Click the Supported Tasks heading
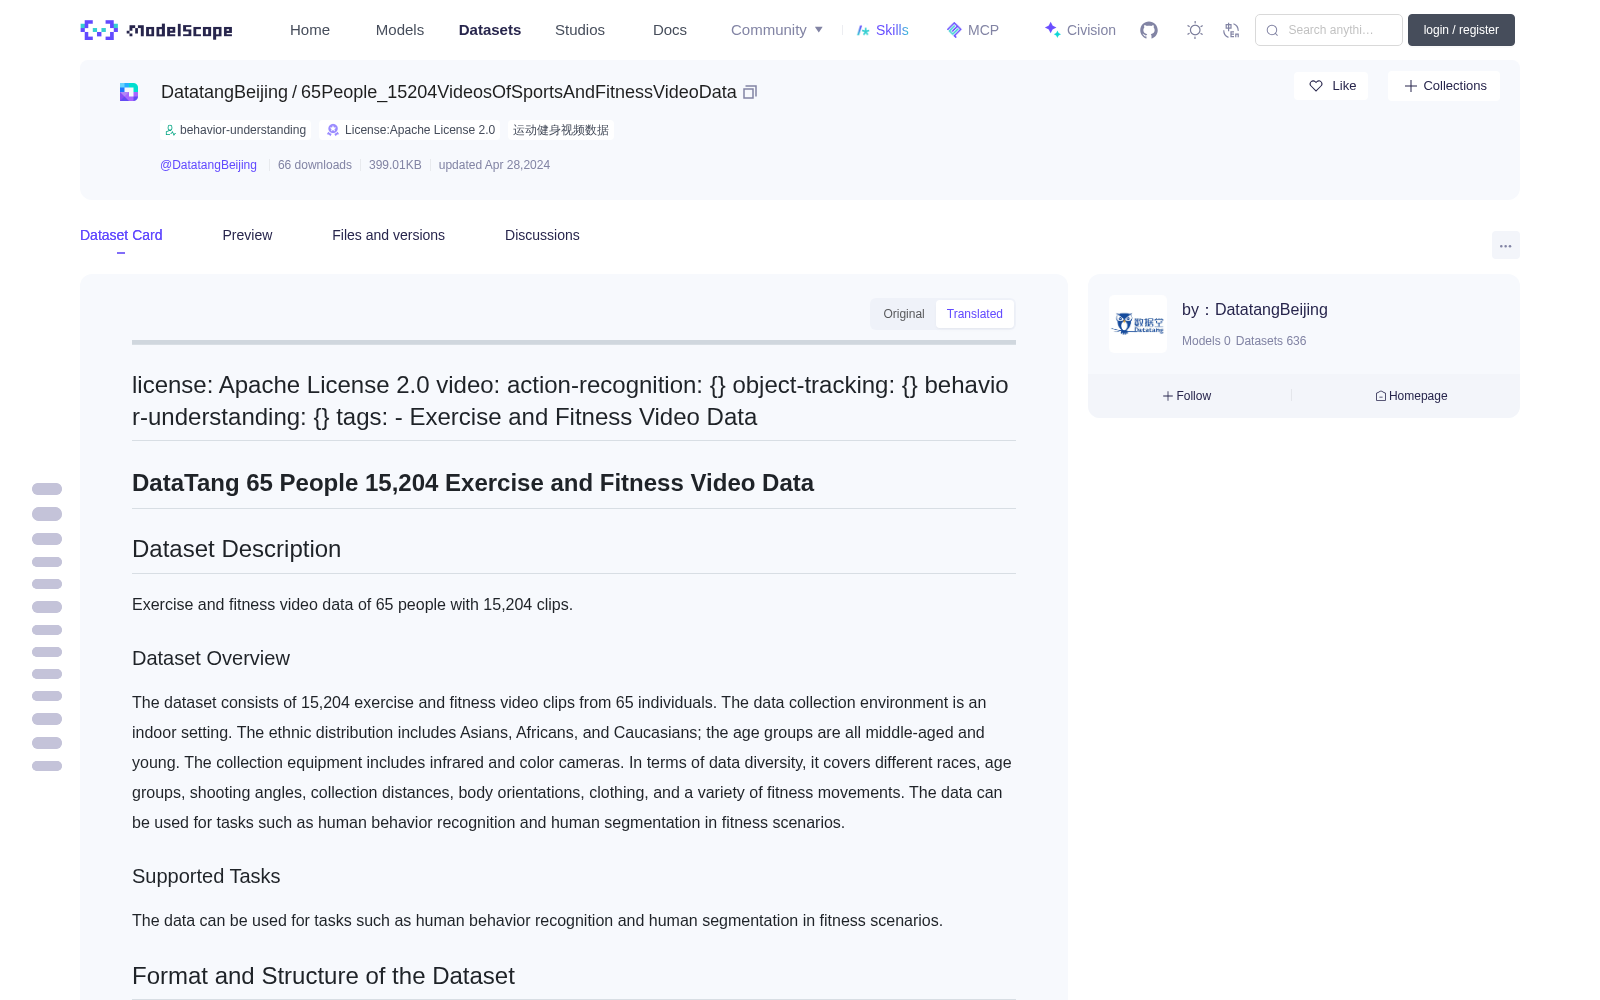1600x1000 pixels. click(x=206, y=876)
